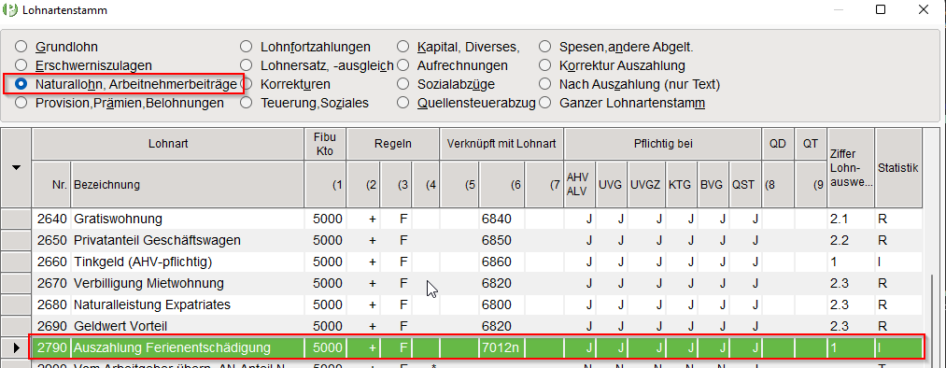Select the Tinkgeld (AHV-pflichtig) row
The height and width of the screenshot is (368, 946).
[462, 262]
